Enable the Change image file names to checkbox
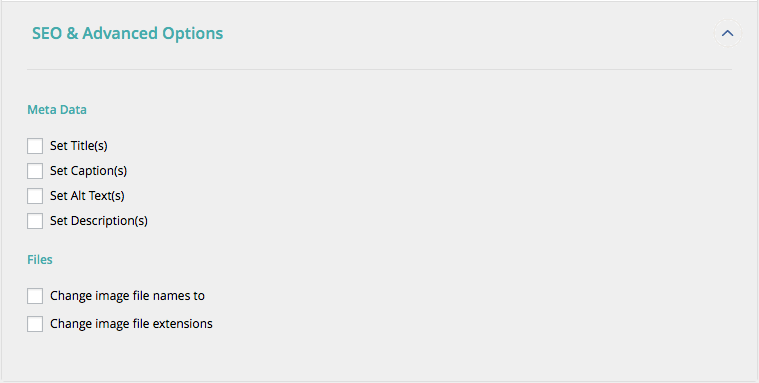The width and height of the screenshot is (759, 383). point(35,296)
